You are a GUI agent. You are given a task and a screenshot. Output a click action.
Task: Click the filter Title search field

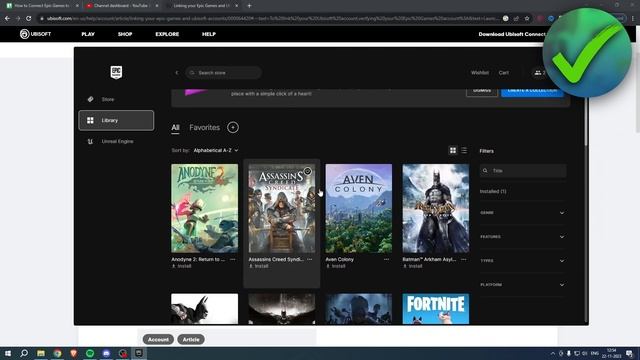(523, 171)
